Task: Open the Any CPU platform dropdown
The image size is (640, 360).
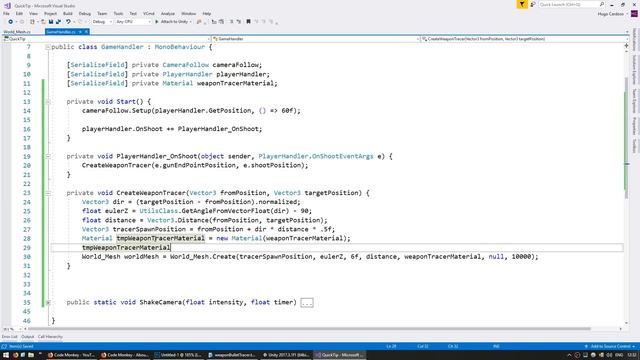Action: tap(133, 22)
